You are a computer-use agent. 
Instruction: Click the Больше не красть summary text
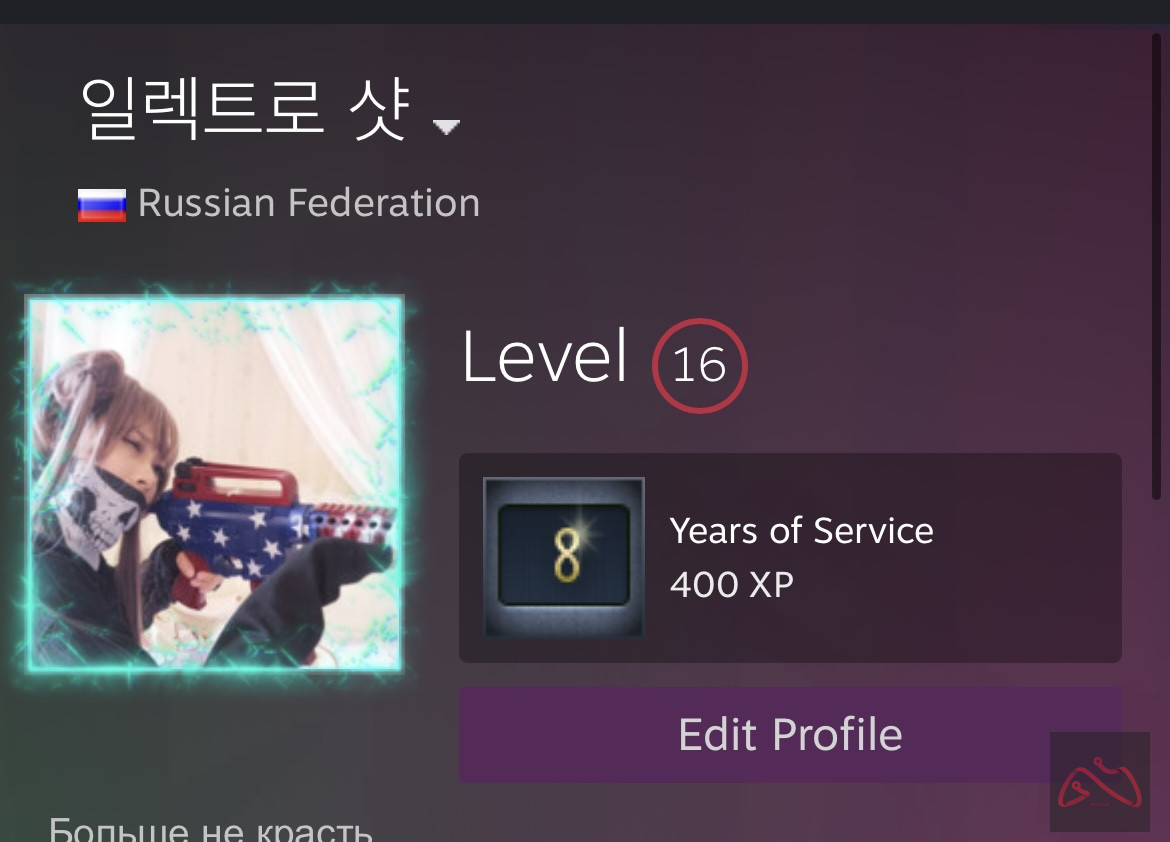click(210, 830)
